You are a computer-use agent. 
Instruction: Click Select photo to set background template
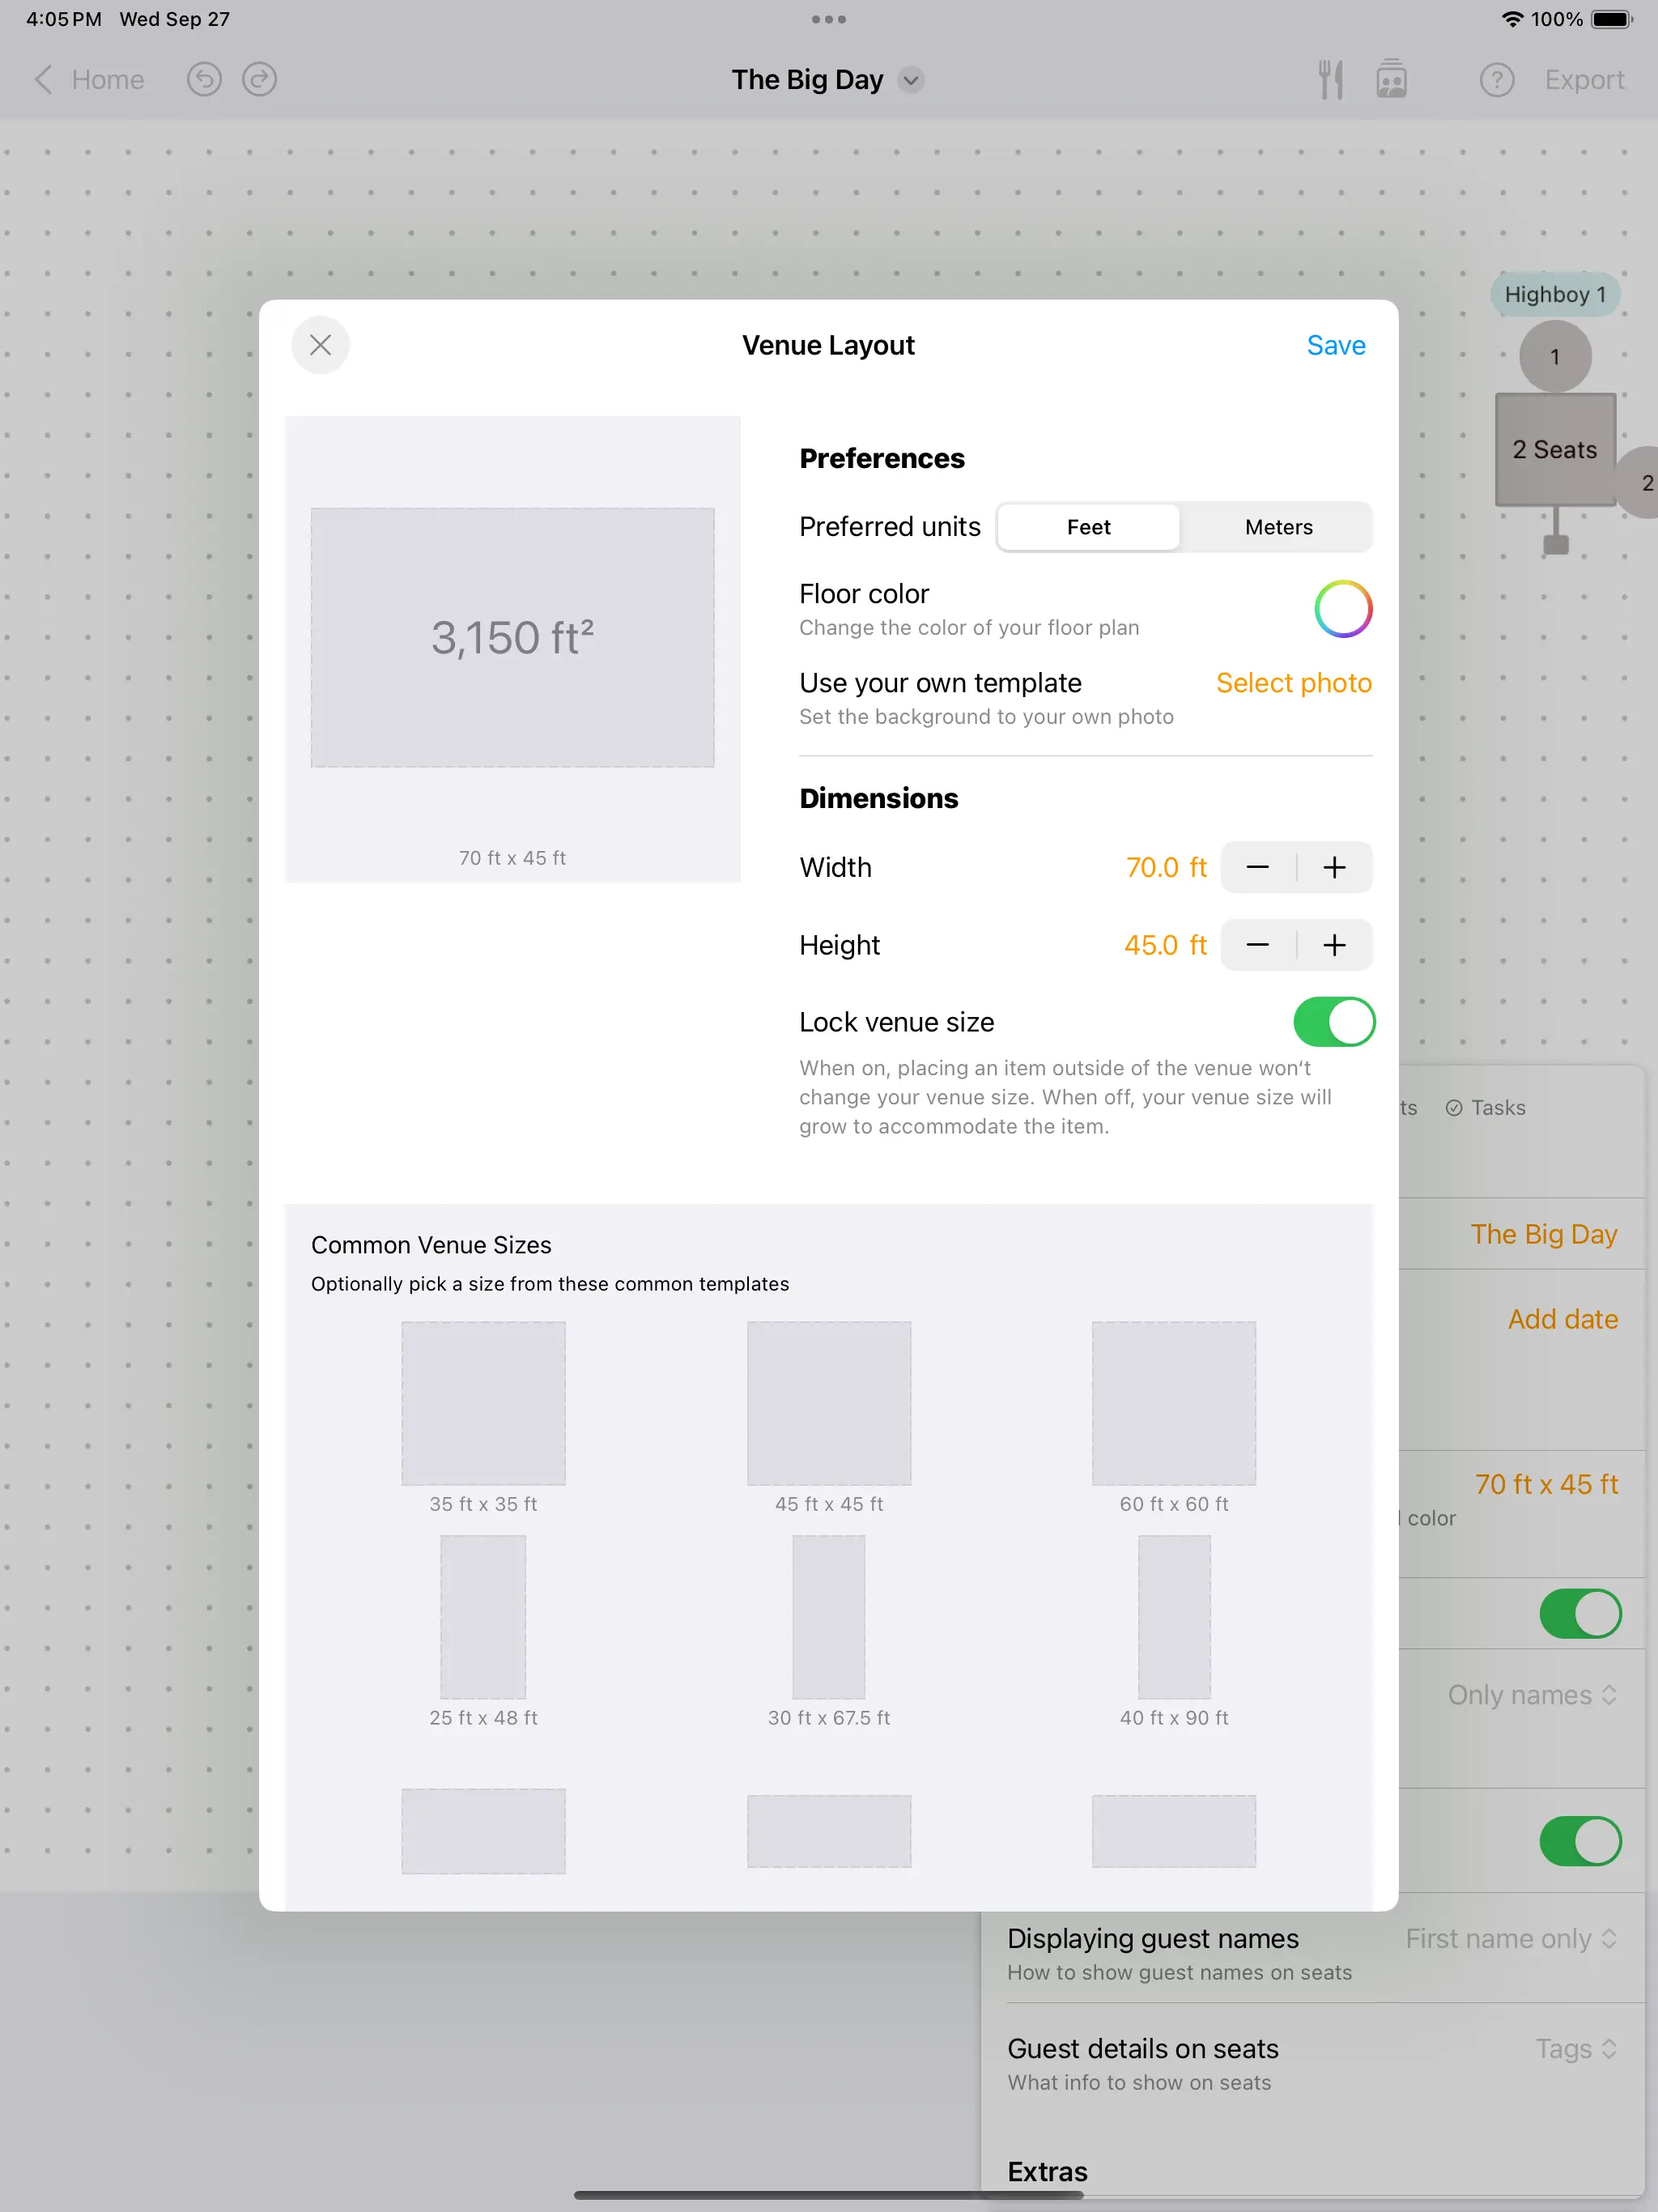(1293, 683)
